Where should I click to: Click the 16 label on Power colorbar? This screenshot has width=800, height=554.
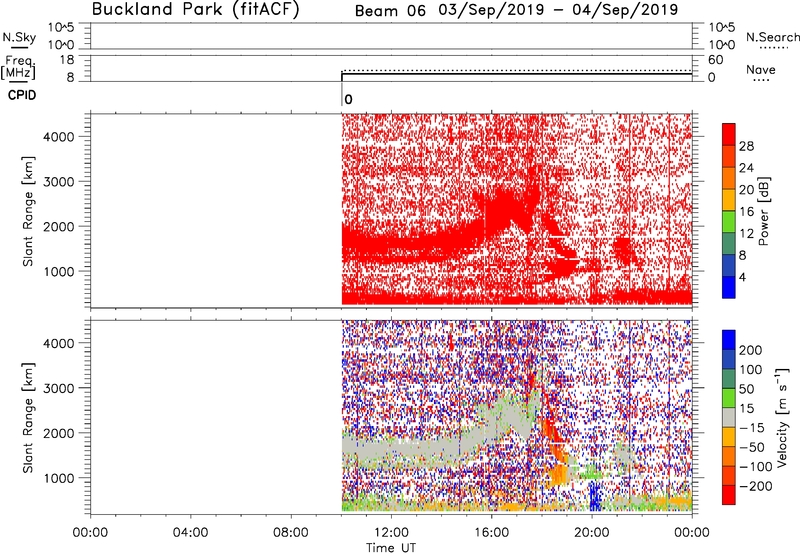(x=746, y=212)
